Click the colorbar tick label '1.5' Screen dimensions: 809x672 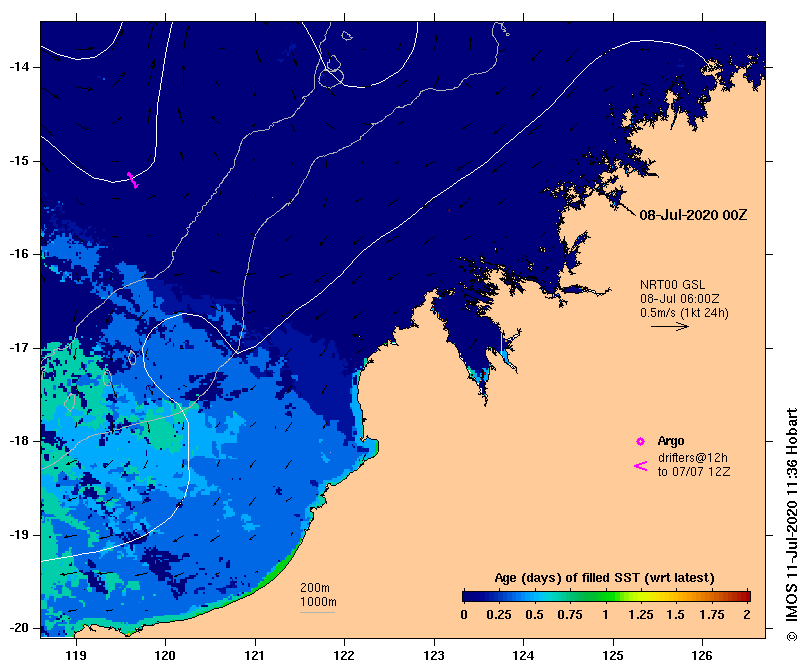click(x=675, y=615)
